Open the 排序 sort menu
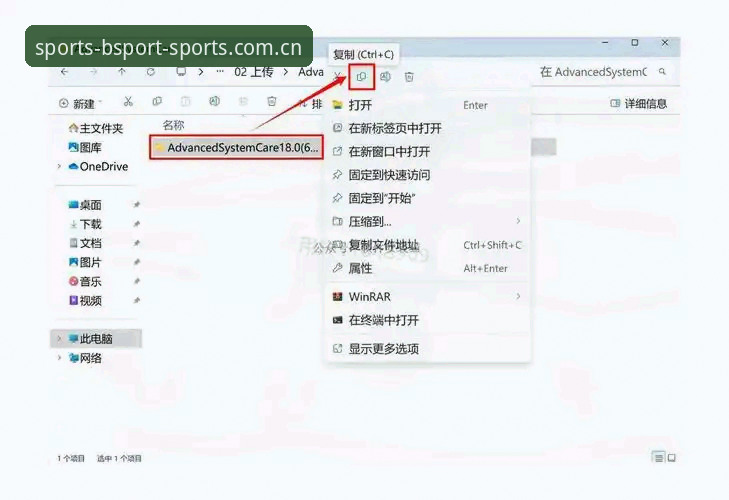This screenshot has width=729, height=500. pyautogui.click(x=311, y=104)
